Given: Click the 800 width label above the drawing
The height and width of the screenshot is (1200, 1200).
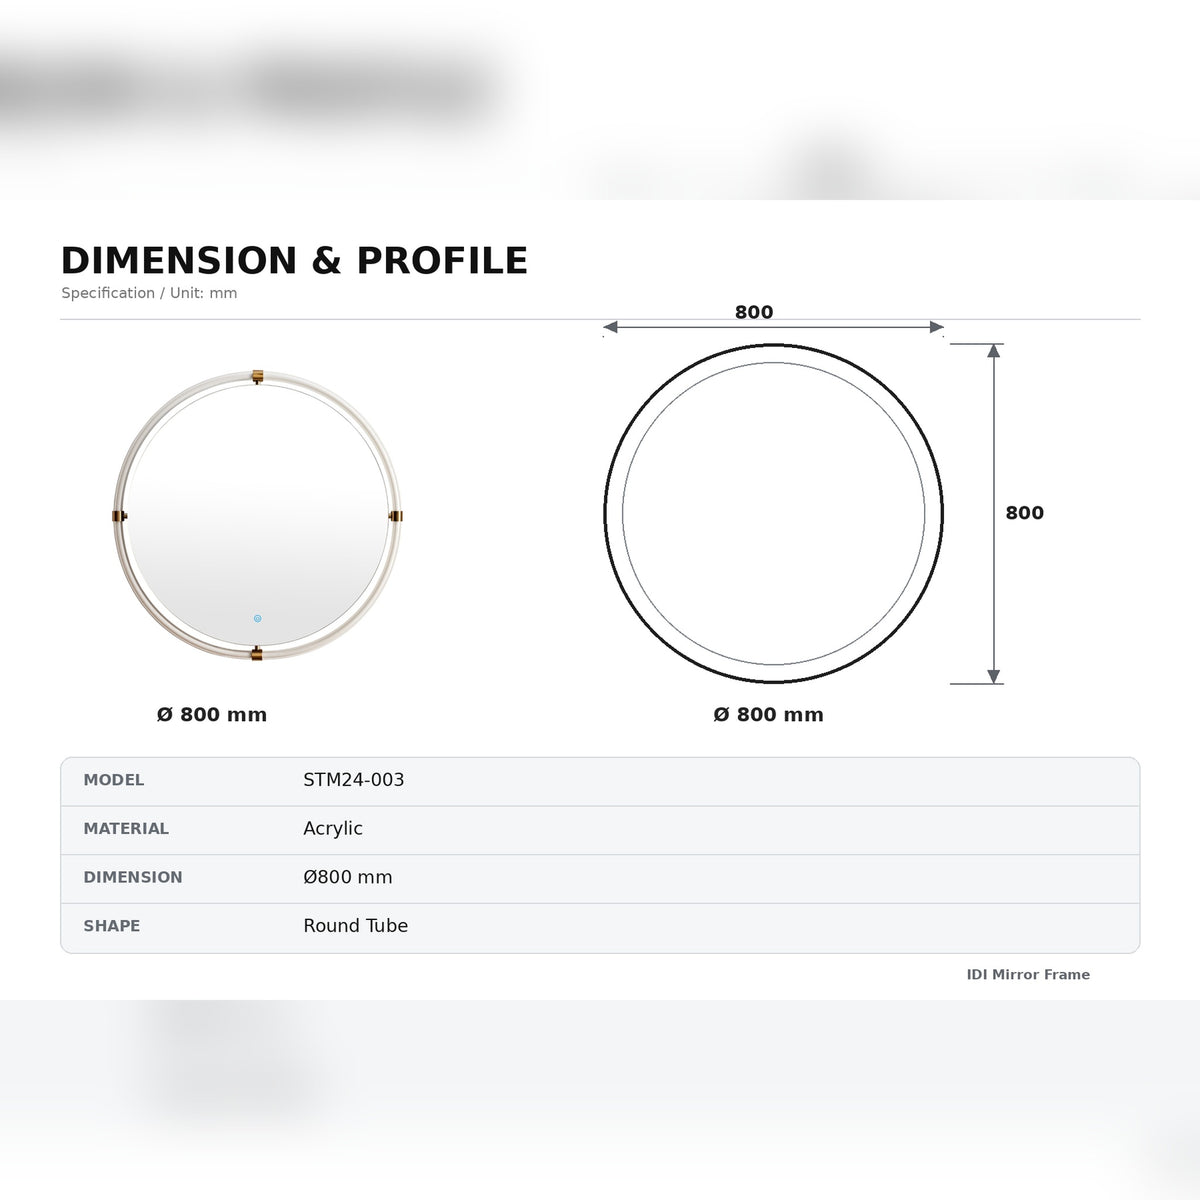Looking at the screenshot, I should 754,312.
